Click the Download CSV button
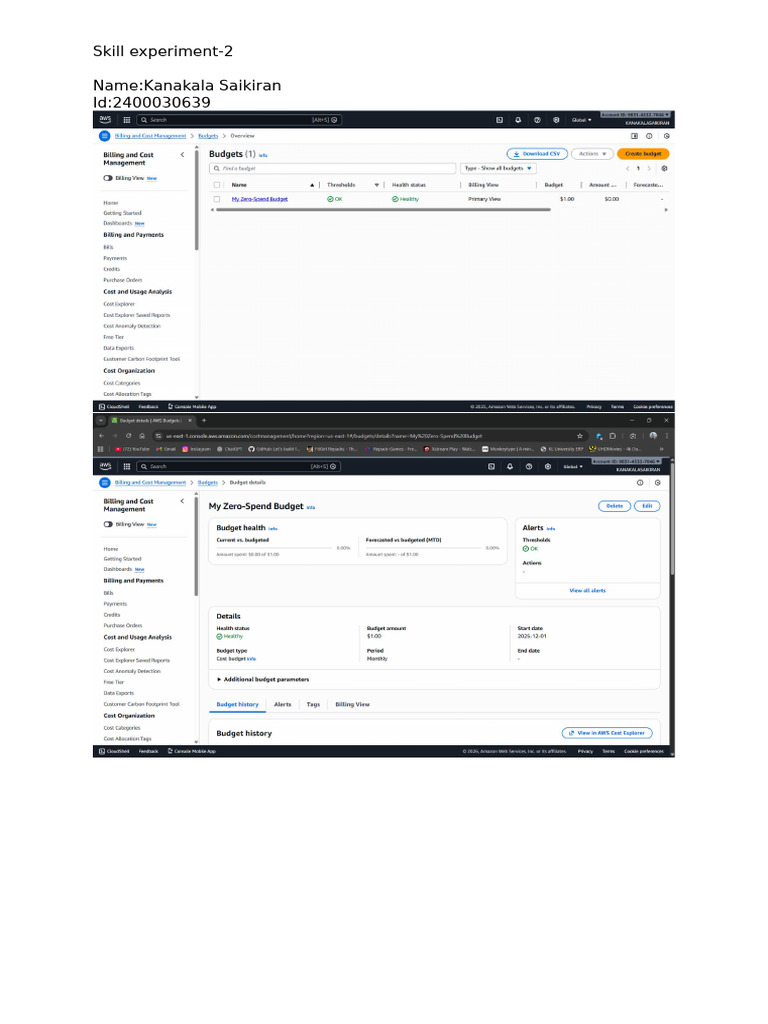 pyautogui.click(x=537, y=154)
